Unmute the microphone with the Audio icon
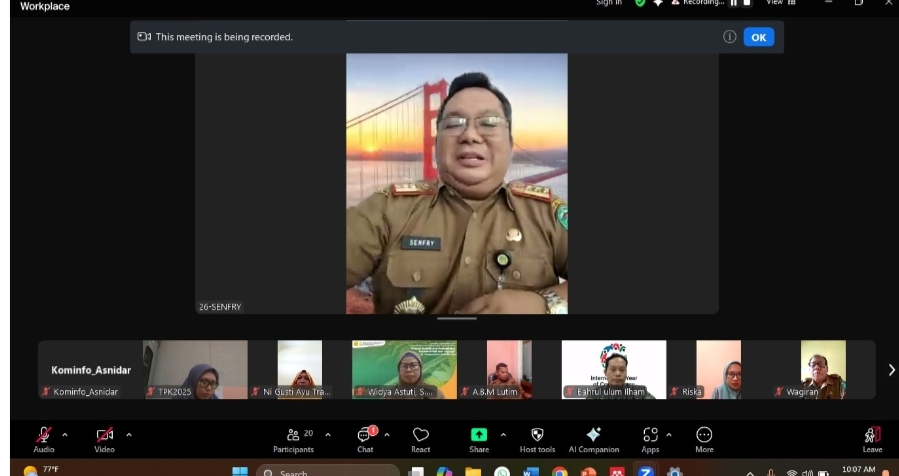The image size is (899, 476). click(44, 435)
